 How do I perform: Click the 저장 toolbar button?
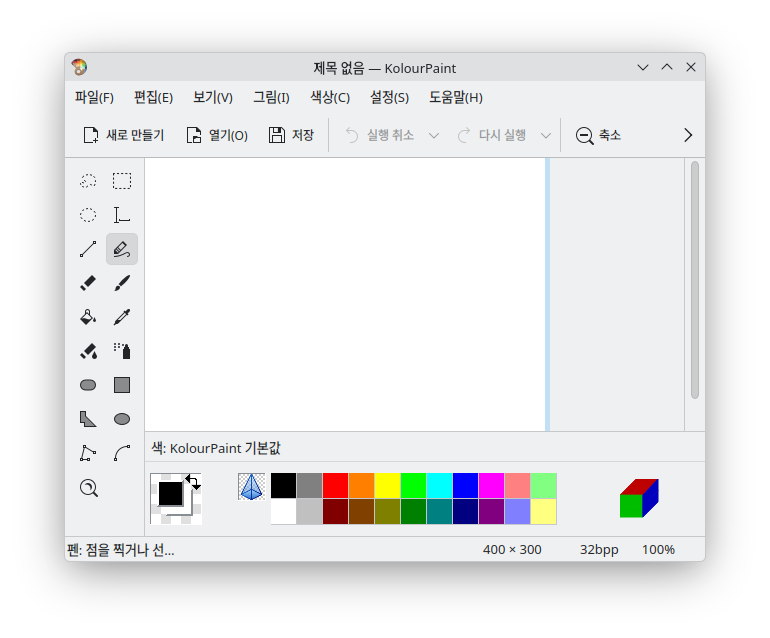(291, 135)
